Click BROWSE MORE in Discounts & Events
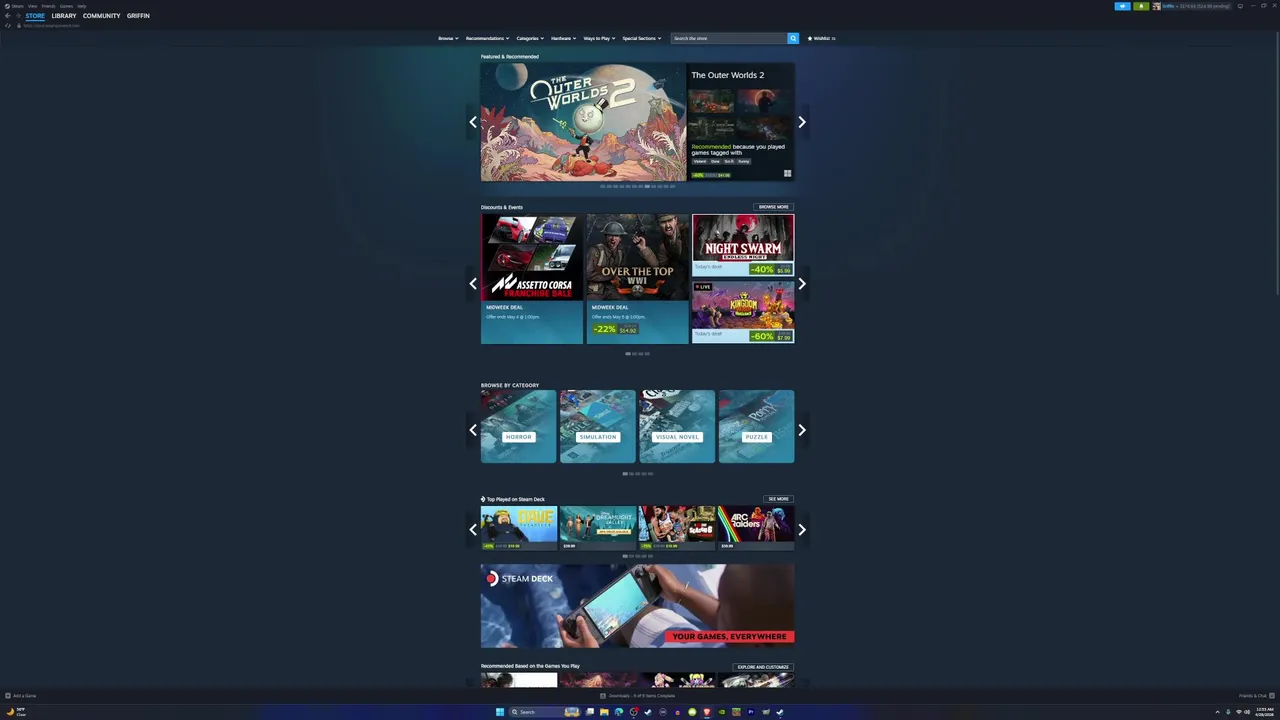 click(x=773, y=207)
